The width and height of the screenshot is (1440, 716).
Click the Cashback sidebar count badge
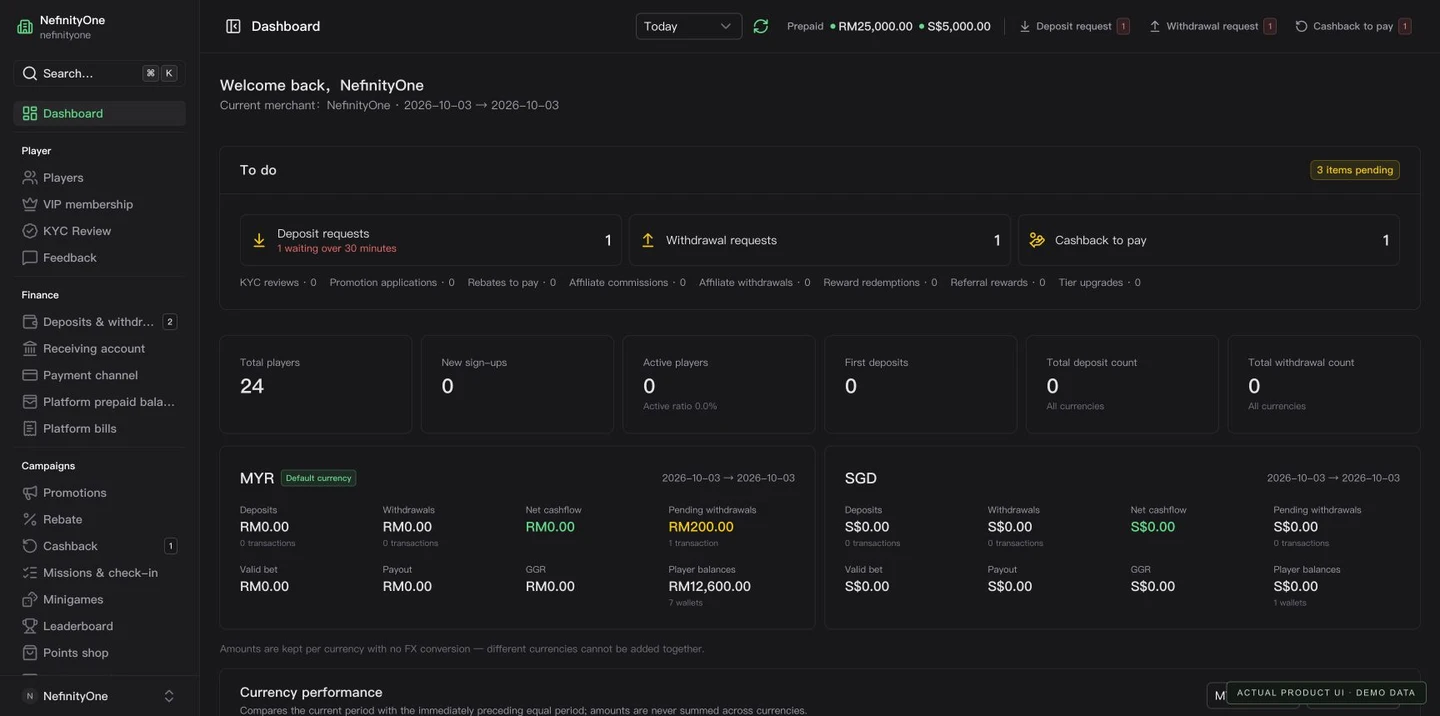point(170,546)
